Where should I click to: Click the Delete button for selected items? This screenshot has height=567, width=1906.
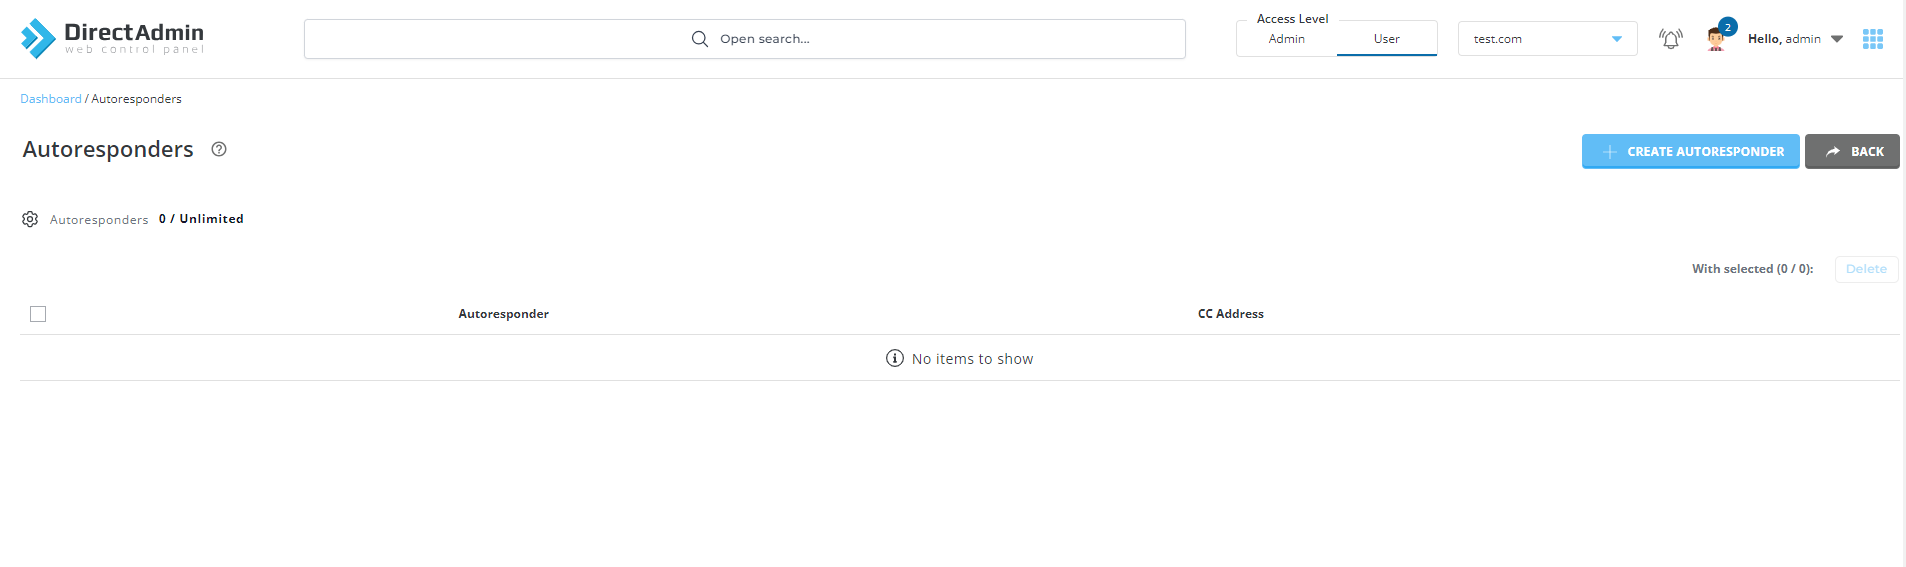(x=1866, y=269)
